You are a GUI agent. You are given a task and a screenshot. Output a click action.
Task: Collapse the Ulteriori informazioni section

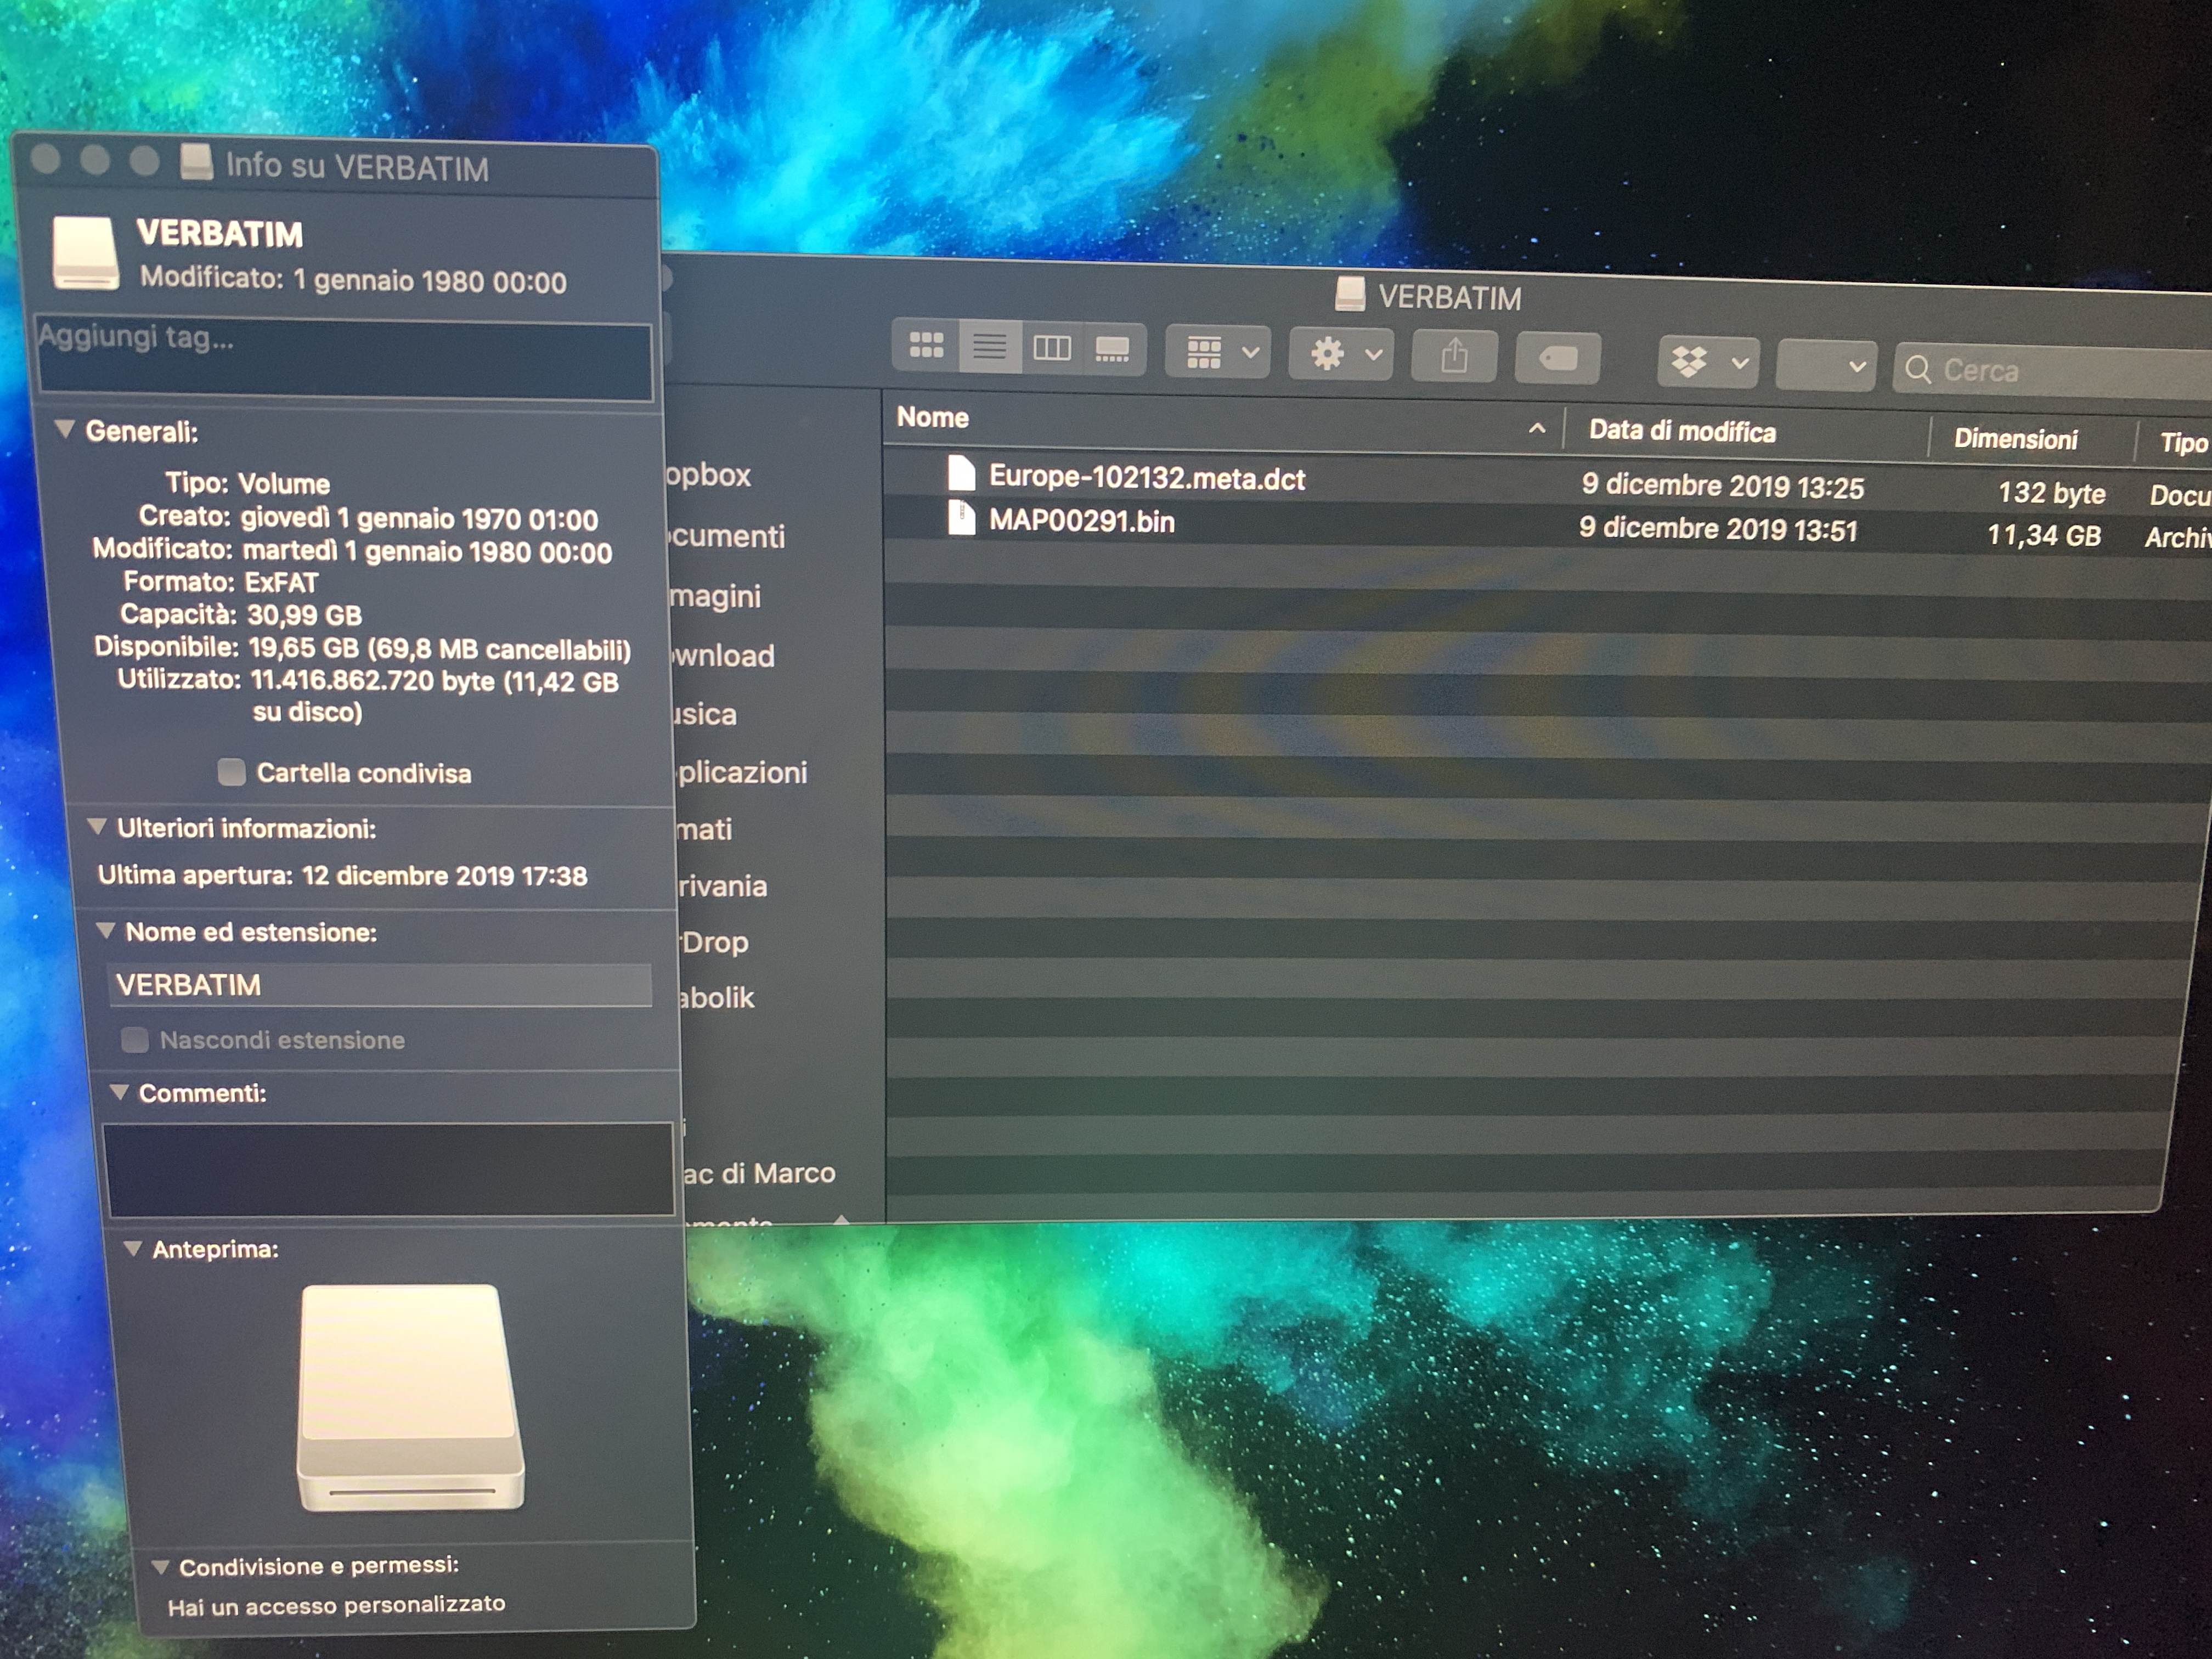point(97,826)
